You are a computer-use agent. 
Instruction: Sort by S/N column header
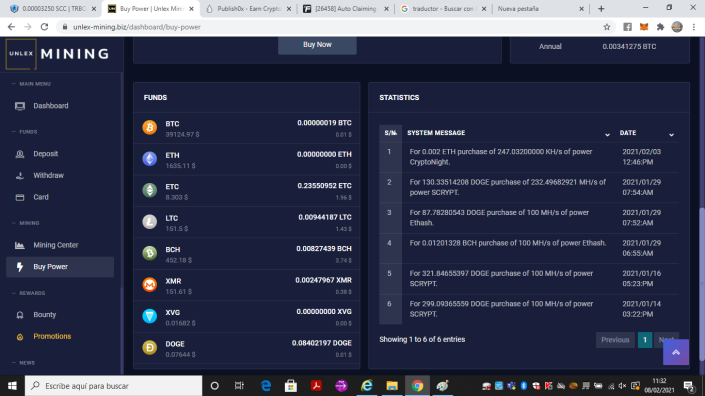[x=390, y=133]
